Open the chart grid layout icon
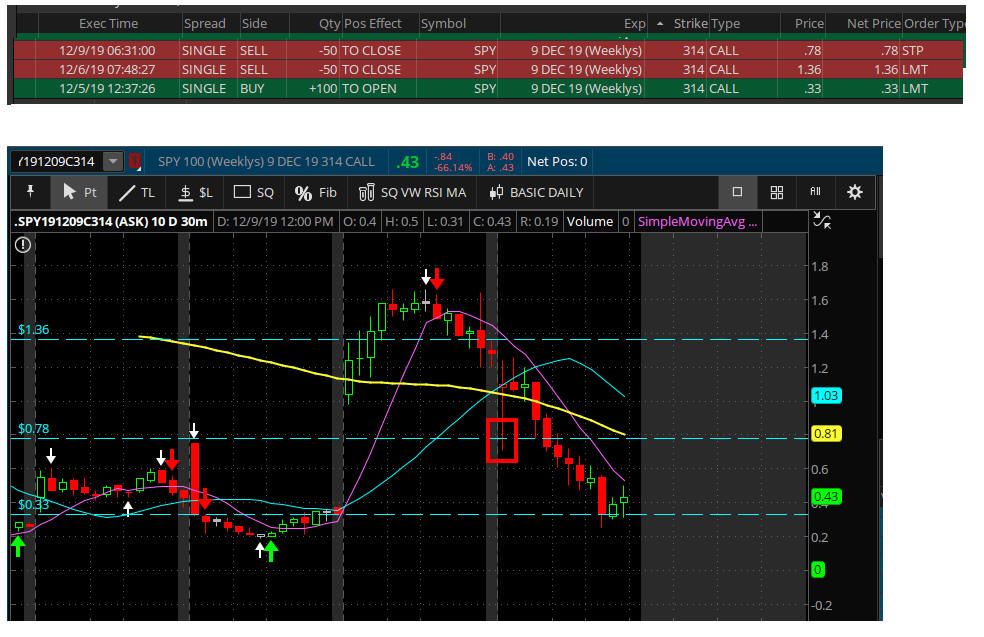Screen dimensions: 984x637 (x=777, y=192)
